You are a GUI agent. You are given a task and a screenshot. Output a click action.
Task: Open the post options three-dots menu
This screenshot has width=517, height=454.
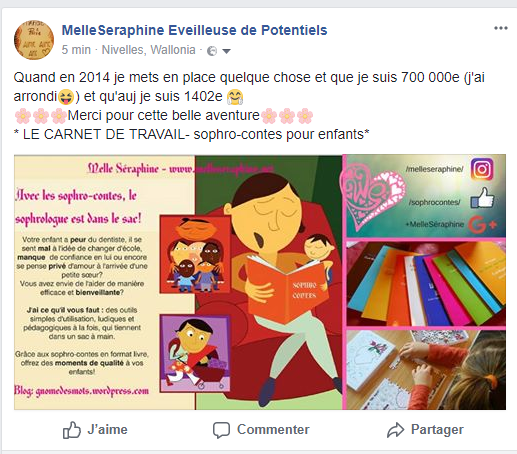tap(501, 28)
